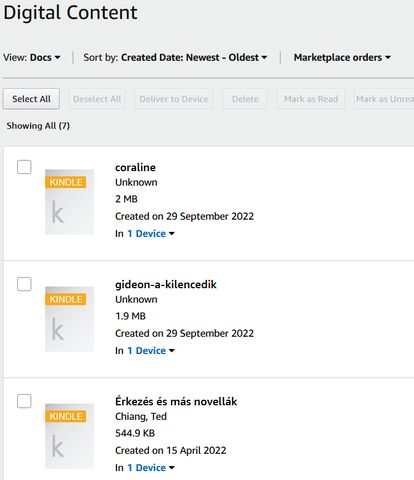Click the coraline Kindle document cover thumbnail
This screenshot has height=480, width=414.
pyautogui.click(x=69, y=202)
